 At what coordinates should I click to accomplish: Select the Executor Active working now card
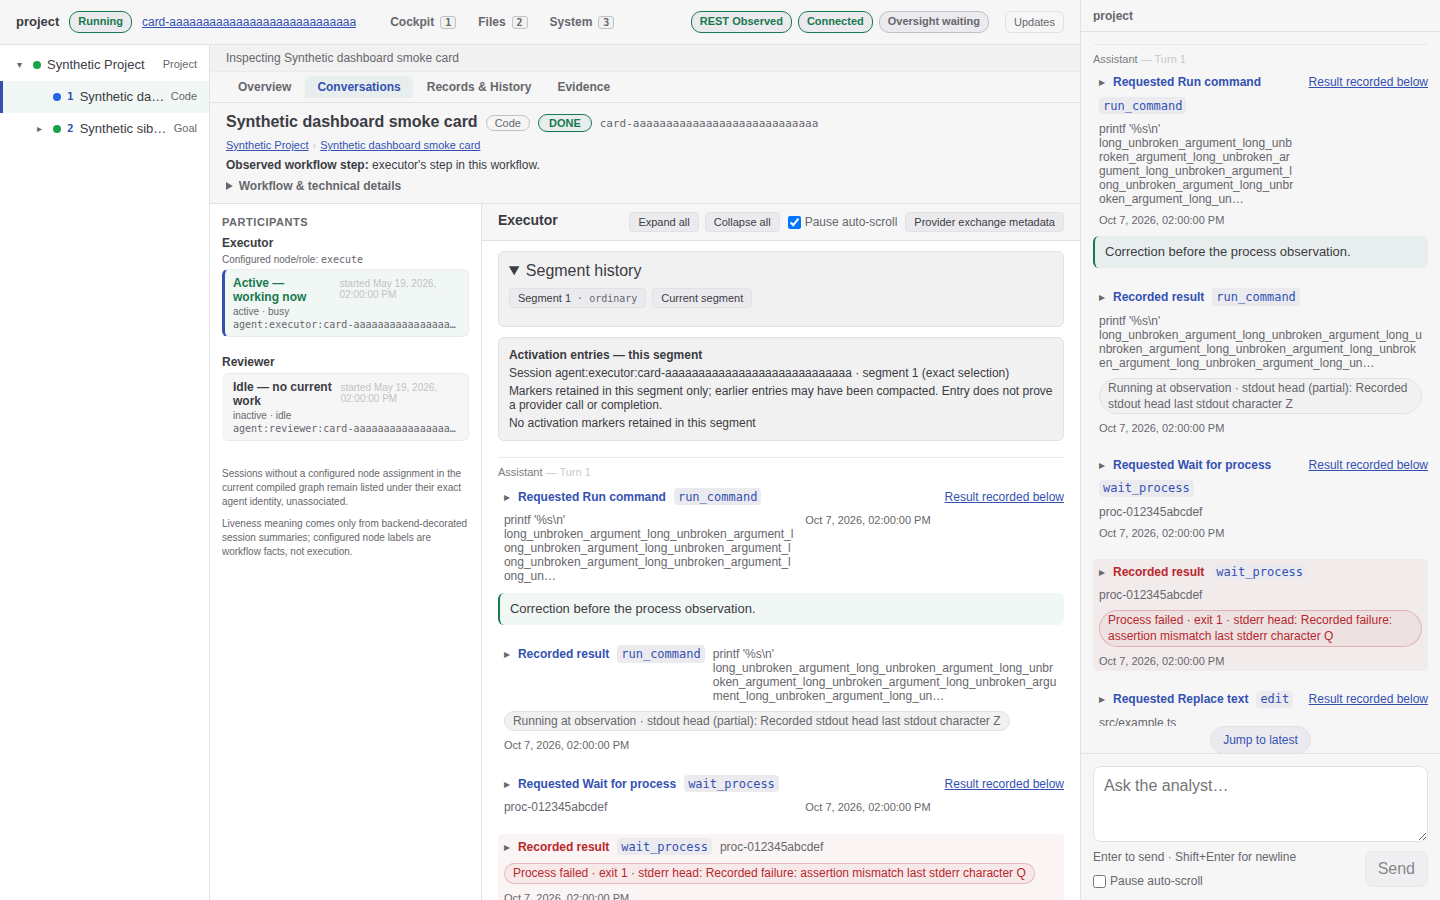click(345, 303)
